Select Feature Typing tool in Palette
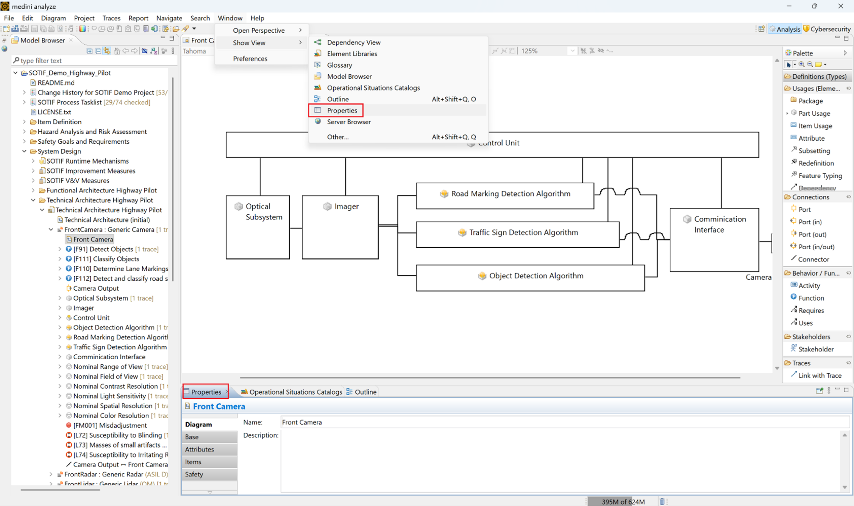 (x=816, y=176)
